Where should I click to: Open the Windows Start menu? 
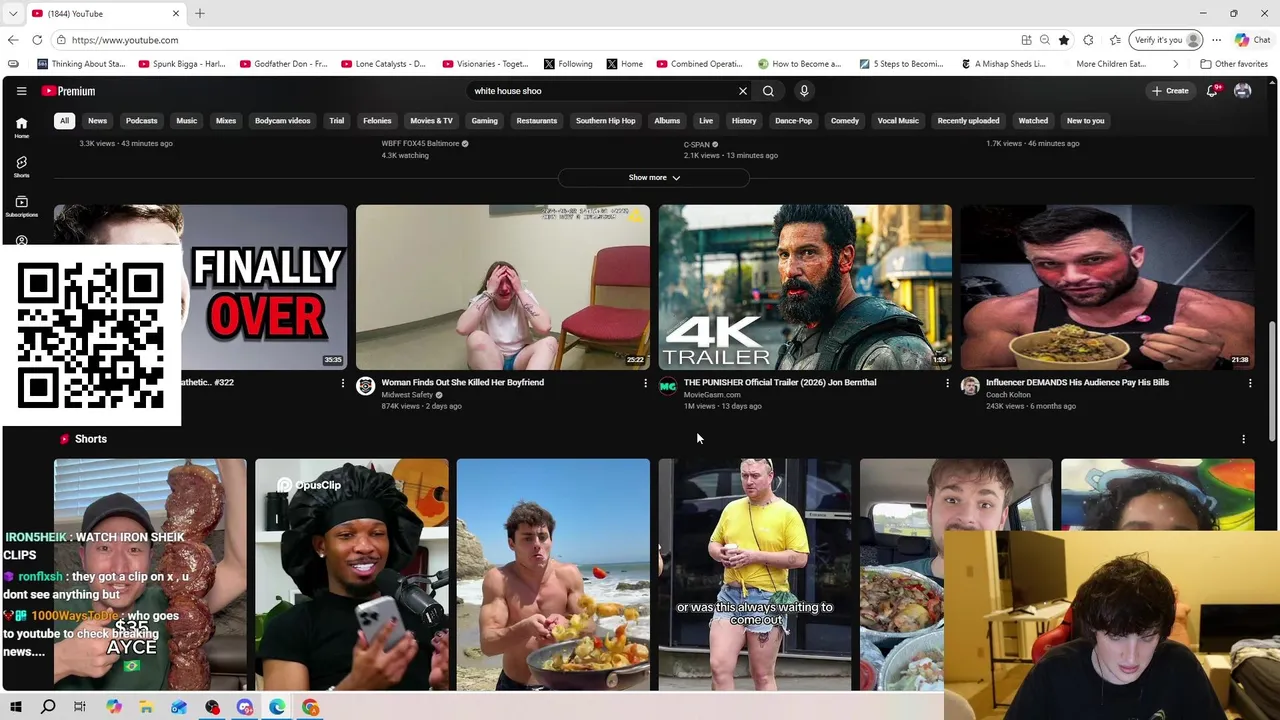pyautogui.click(x=16, y=707)
